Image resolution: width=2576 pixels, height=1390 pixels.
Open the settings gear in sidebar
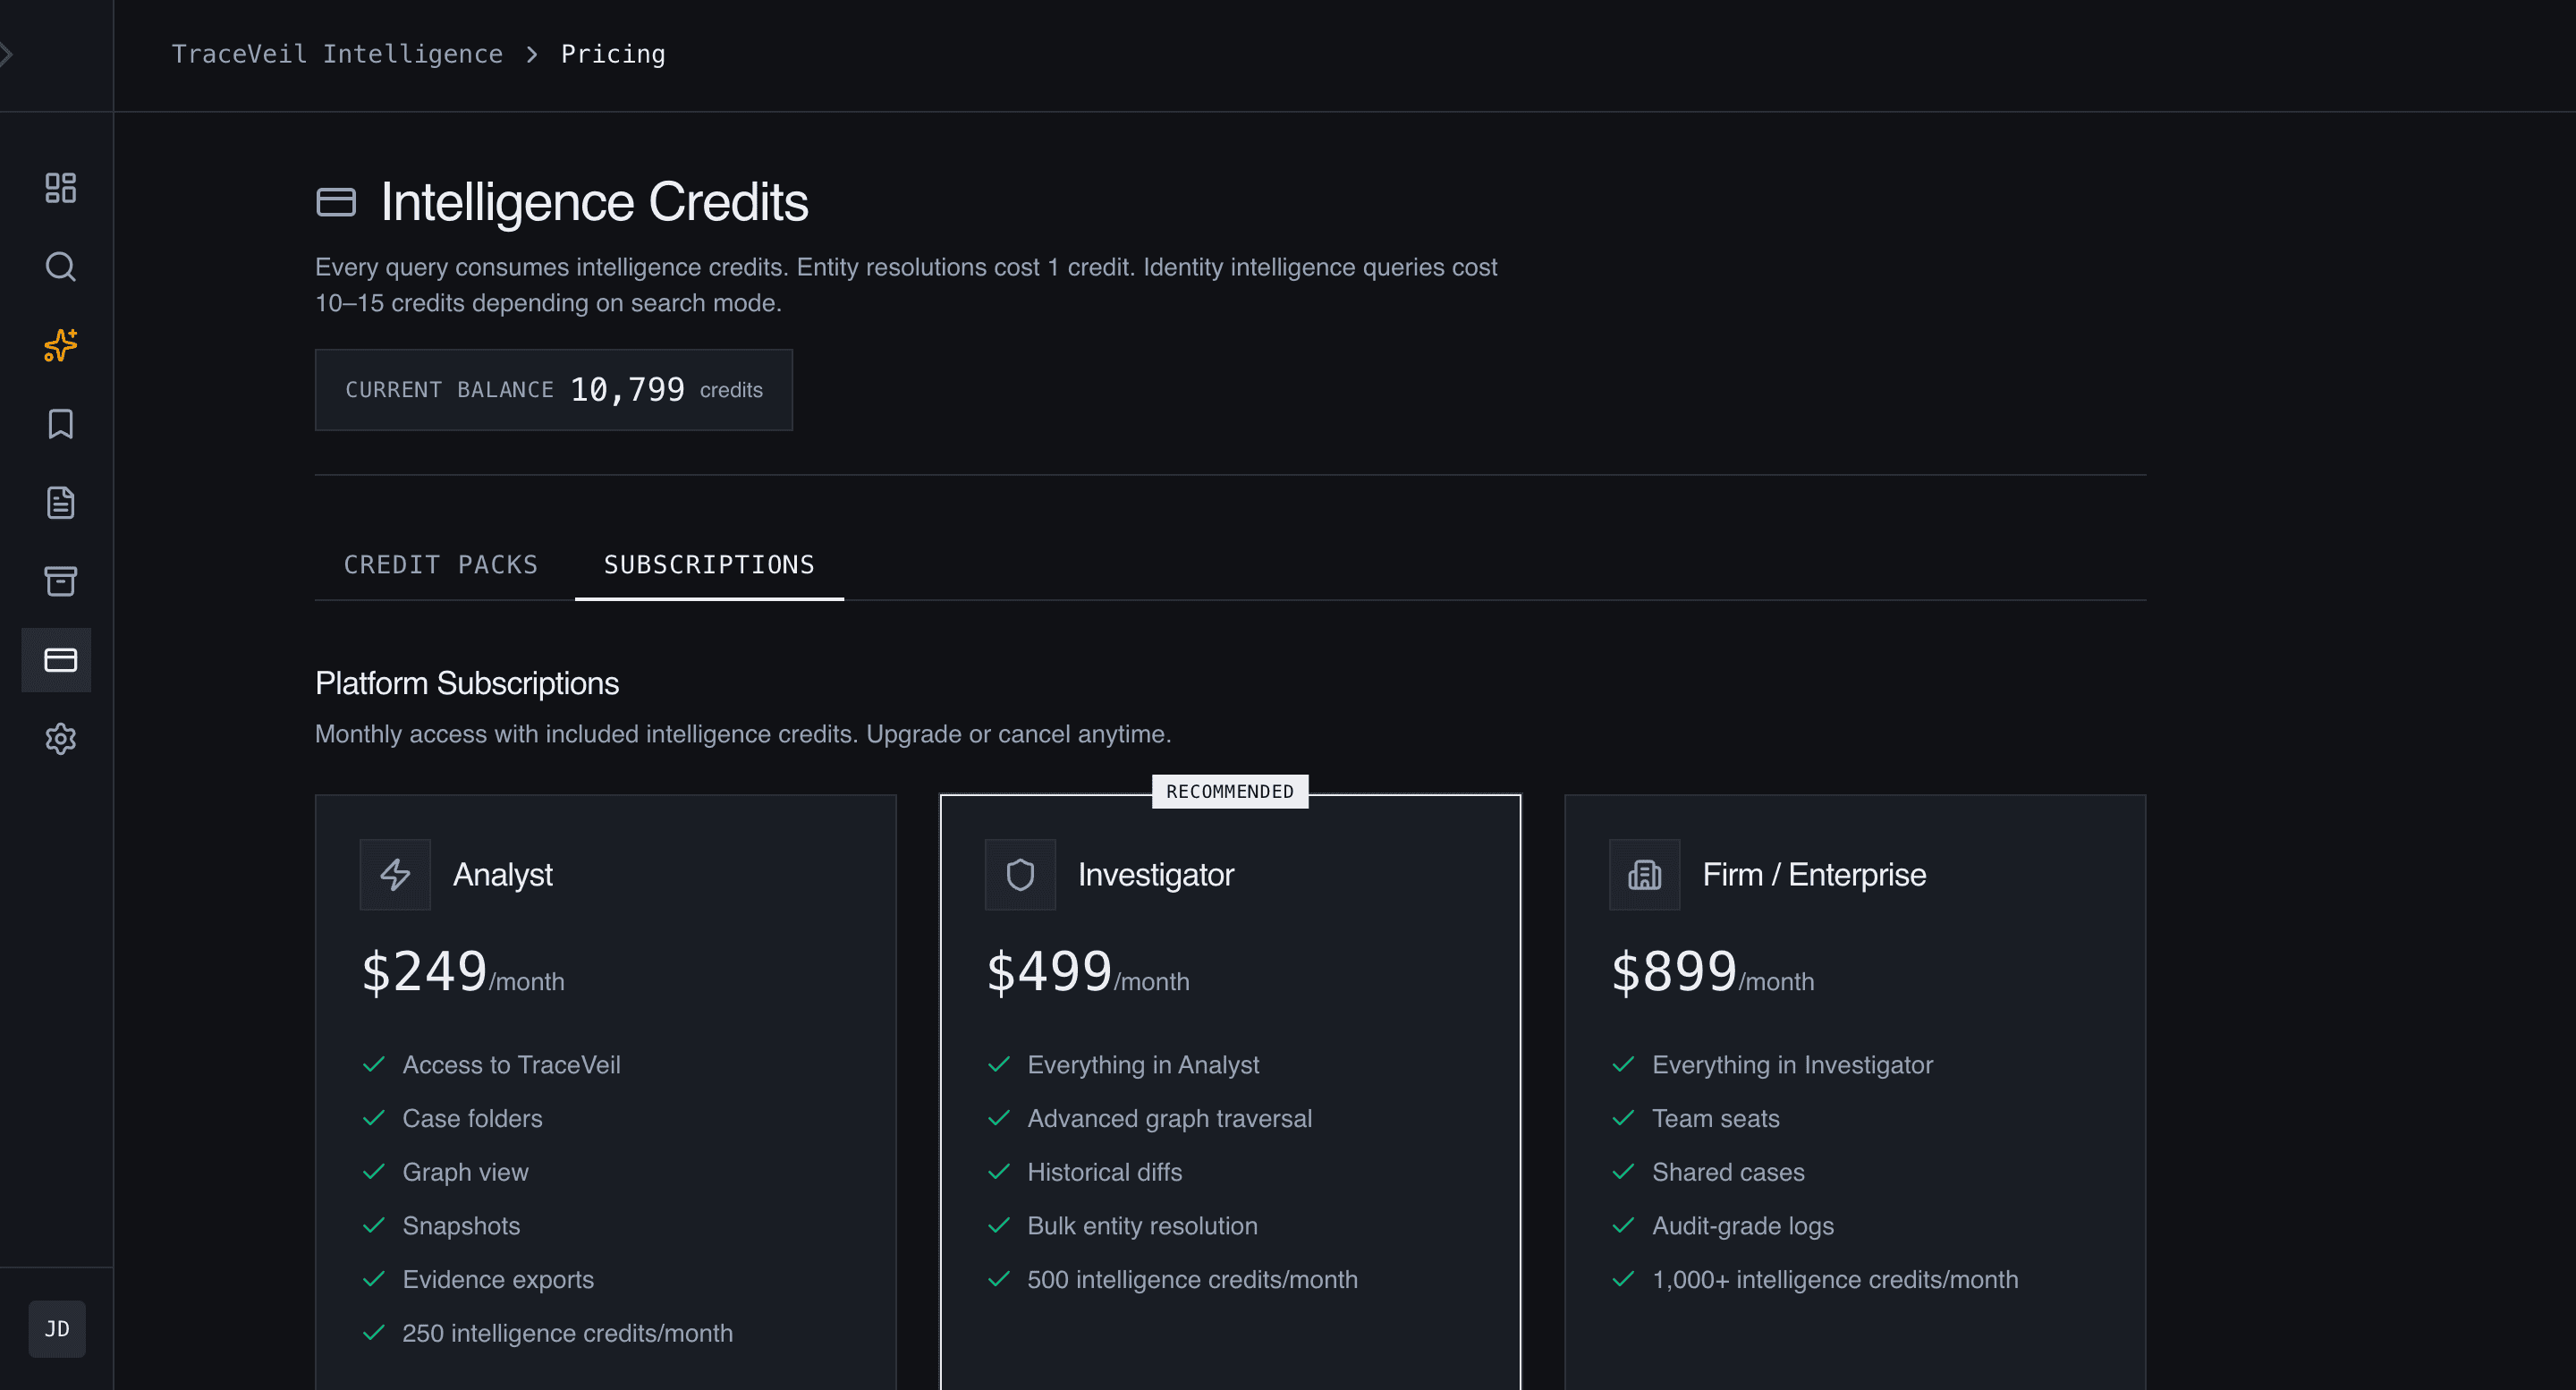point(59,739)
